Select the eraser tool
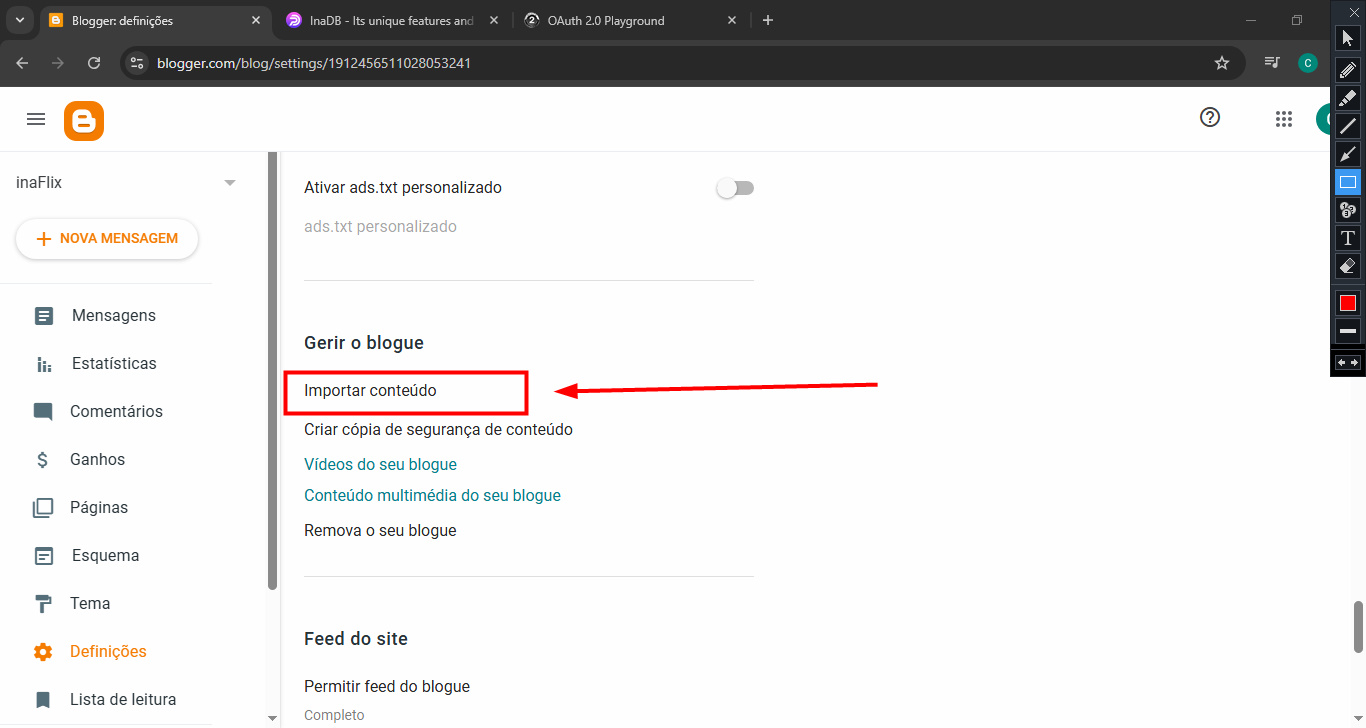The width and height of the screenshot is (1366, 728). pyautogui.click(x=1347, y=265)
